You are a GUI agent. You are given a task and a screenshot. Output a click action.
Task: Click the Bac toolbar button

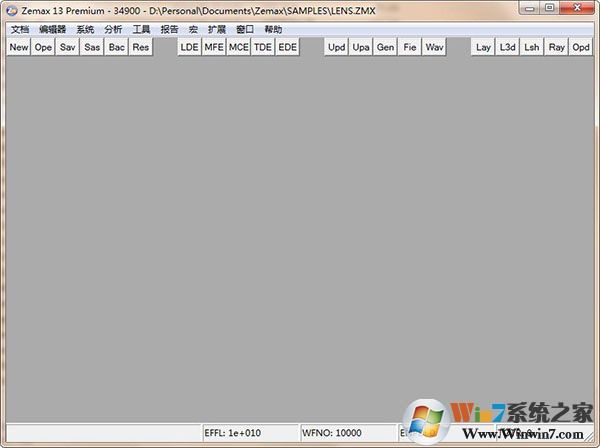point(117,47)
